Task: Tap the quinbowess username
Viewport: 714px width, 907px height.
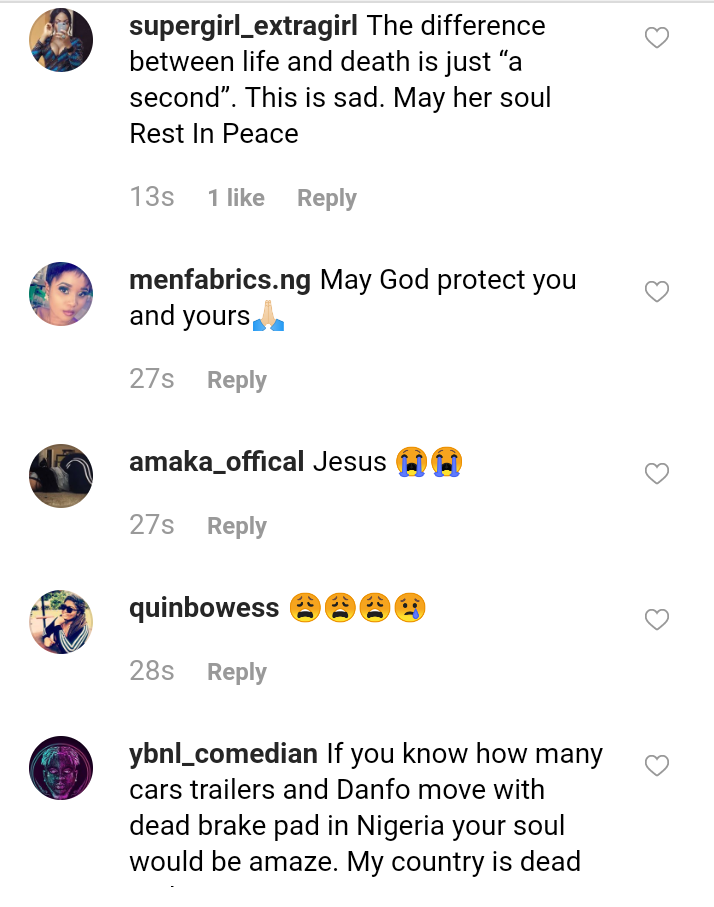Action: click(x=204, y=608)
